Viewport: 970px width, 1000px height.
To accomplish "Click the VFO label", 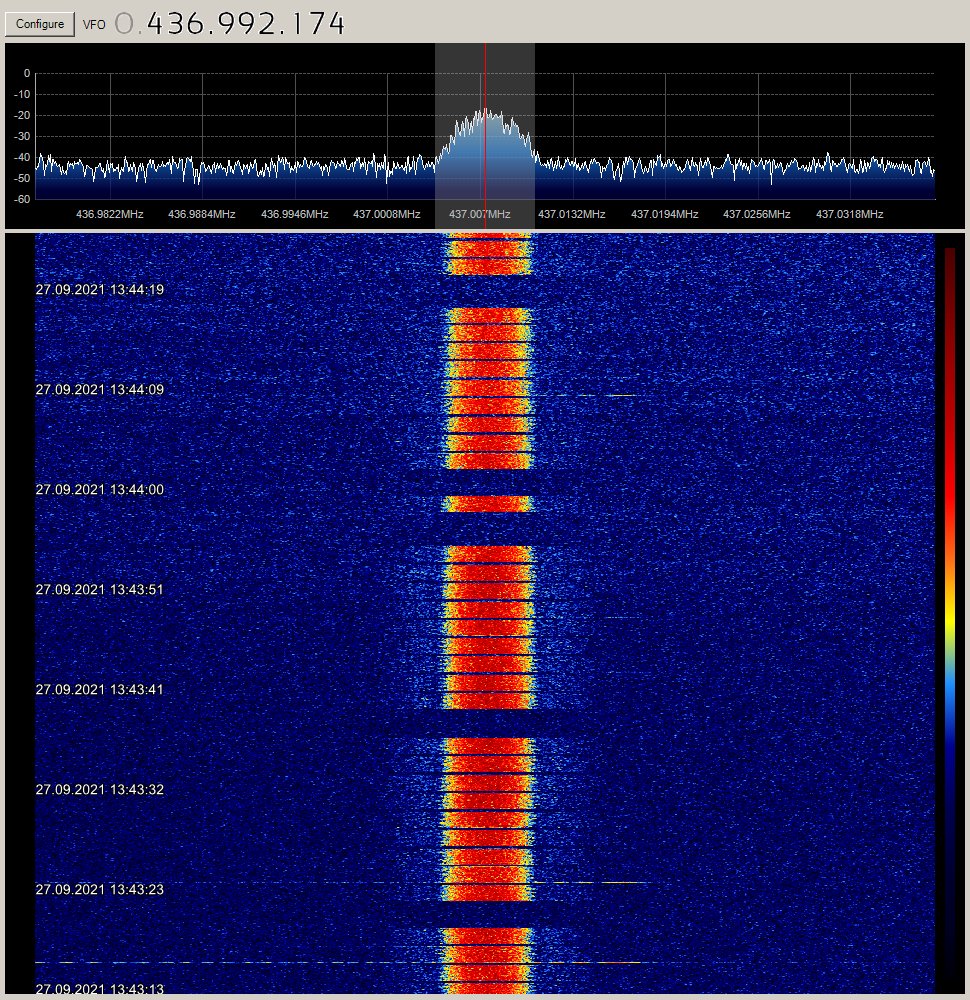I will 94,25.
